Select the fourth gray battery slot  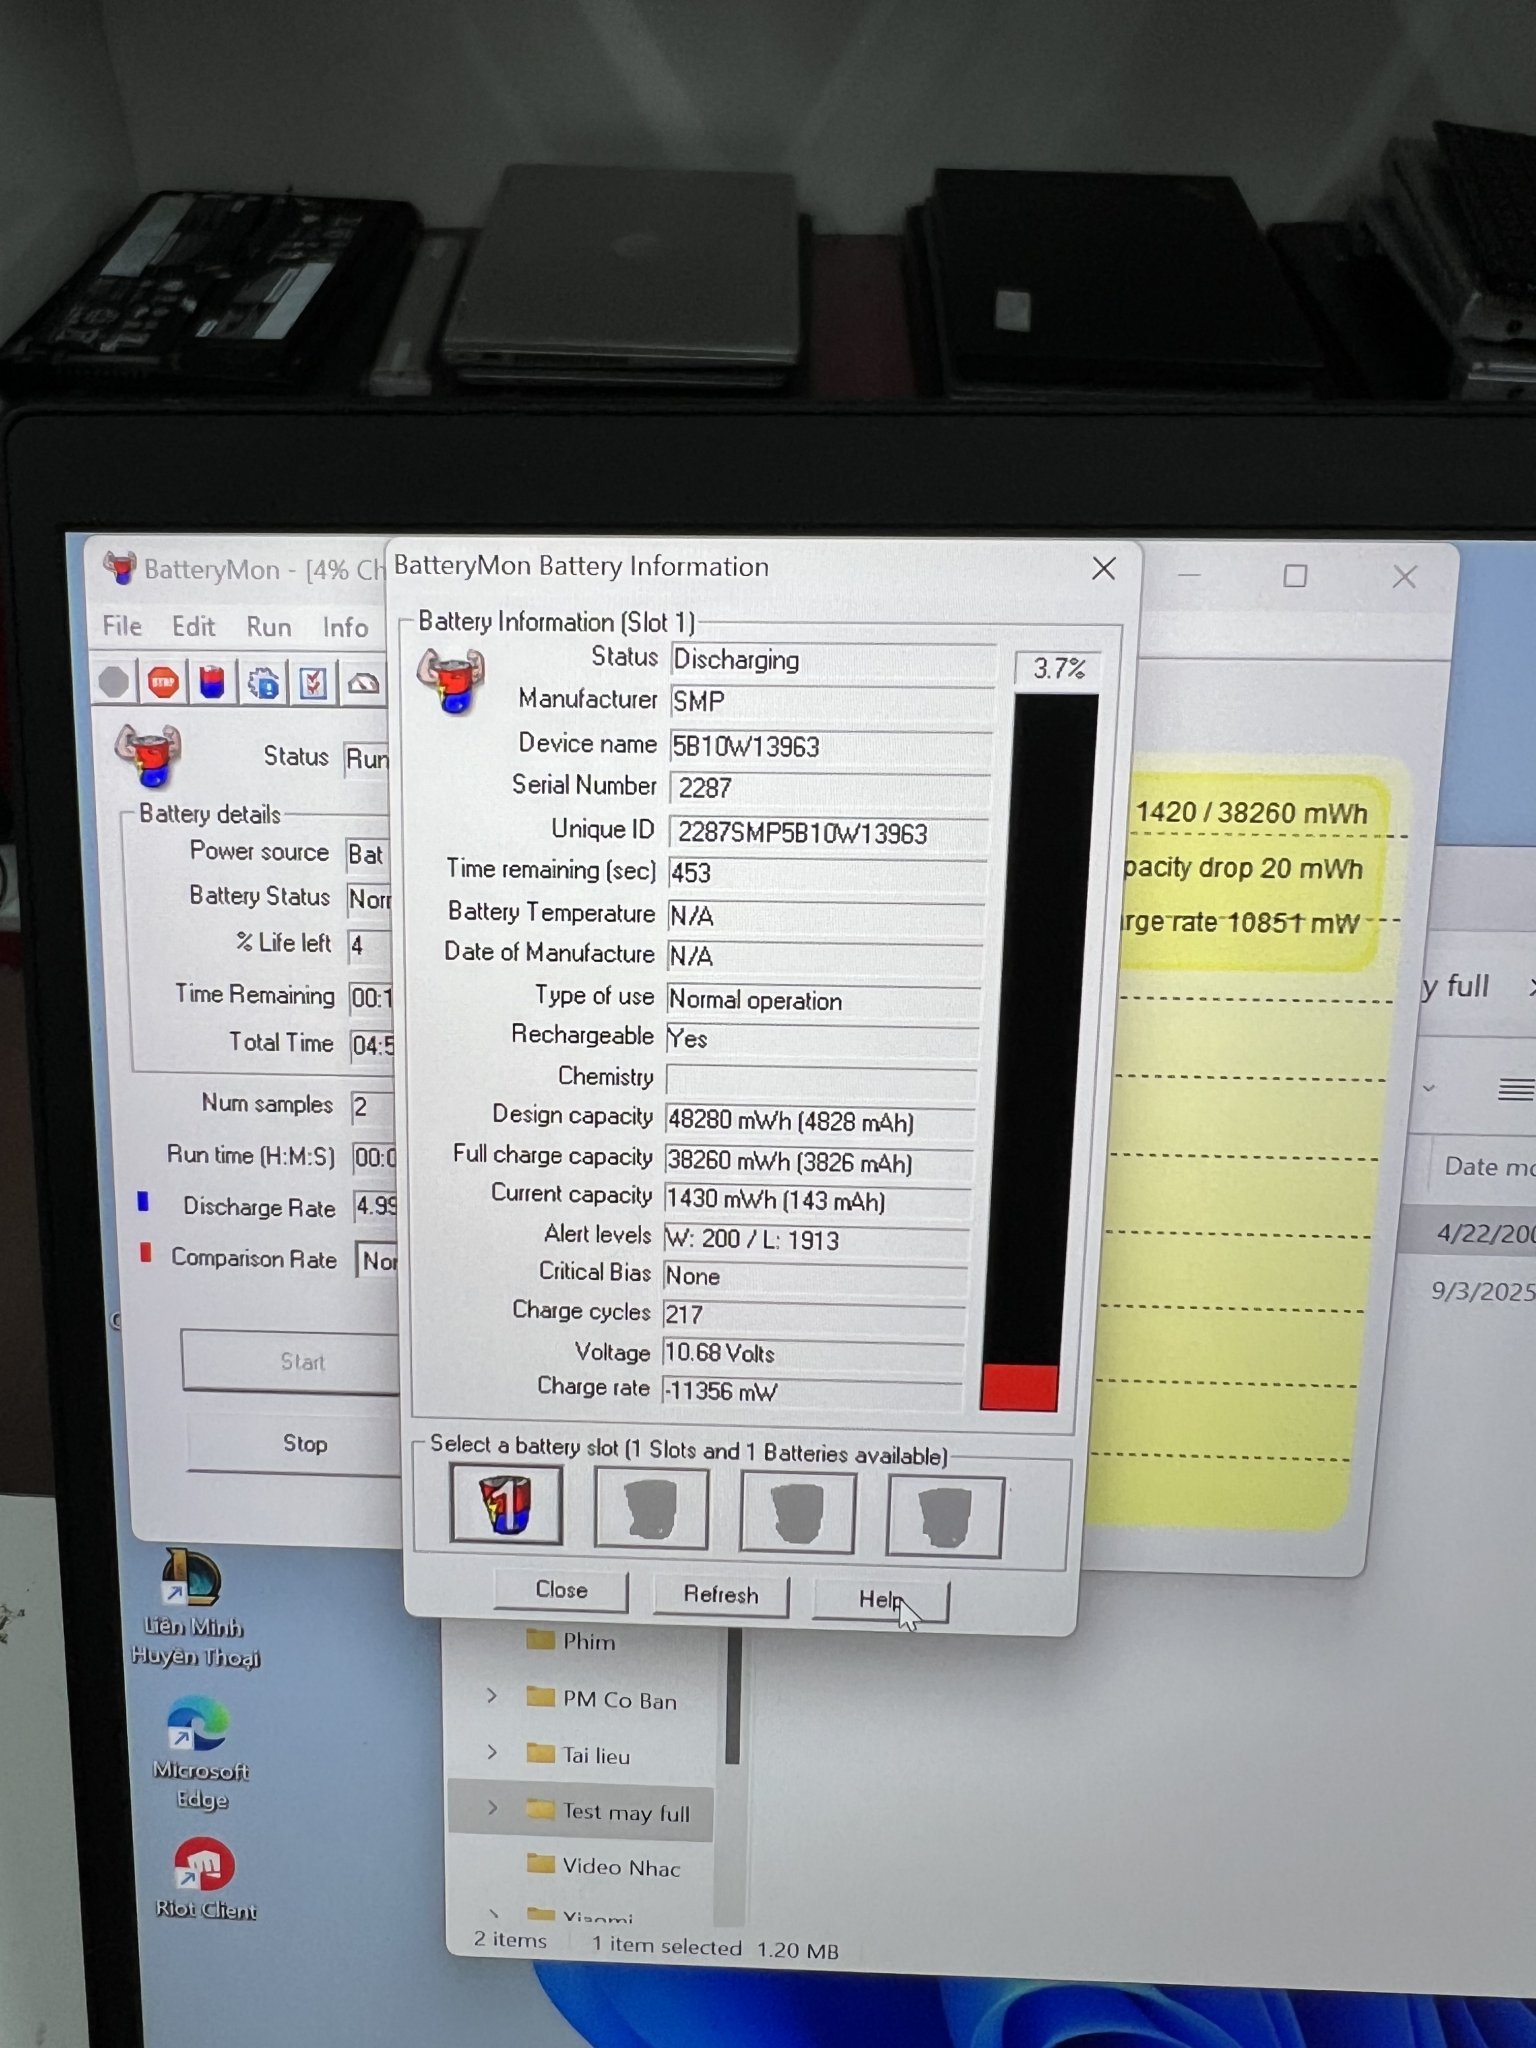coord(944,1516)
